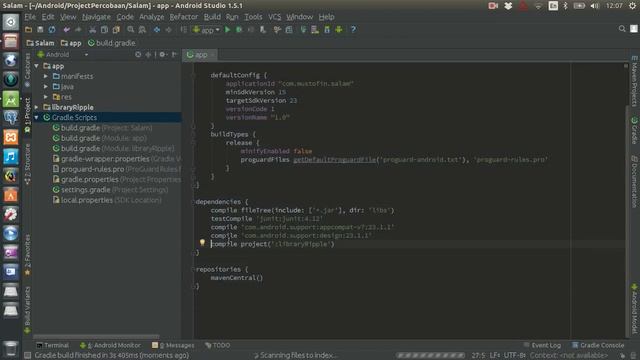This screenshot has width=640, height=360.
Task: Select build.gradle (Project: Salam) file
Action: (x=102, y=128)
